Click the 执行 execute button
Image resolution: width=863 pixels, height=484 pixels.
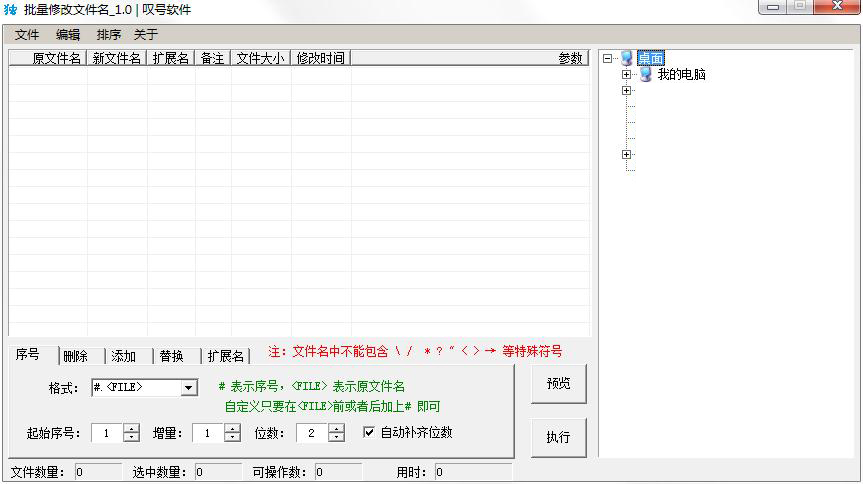[559, 437]
